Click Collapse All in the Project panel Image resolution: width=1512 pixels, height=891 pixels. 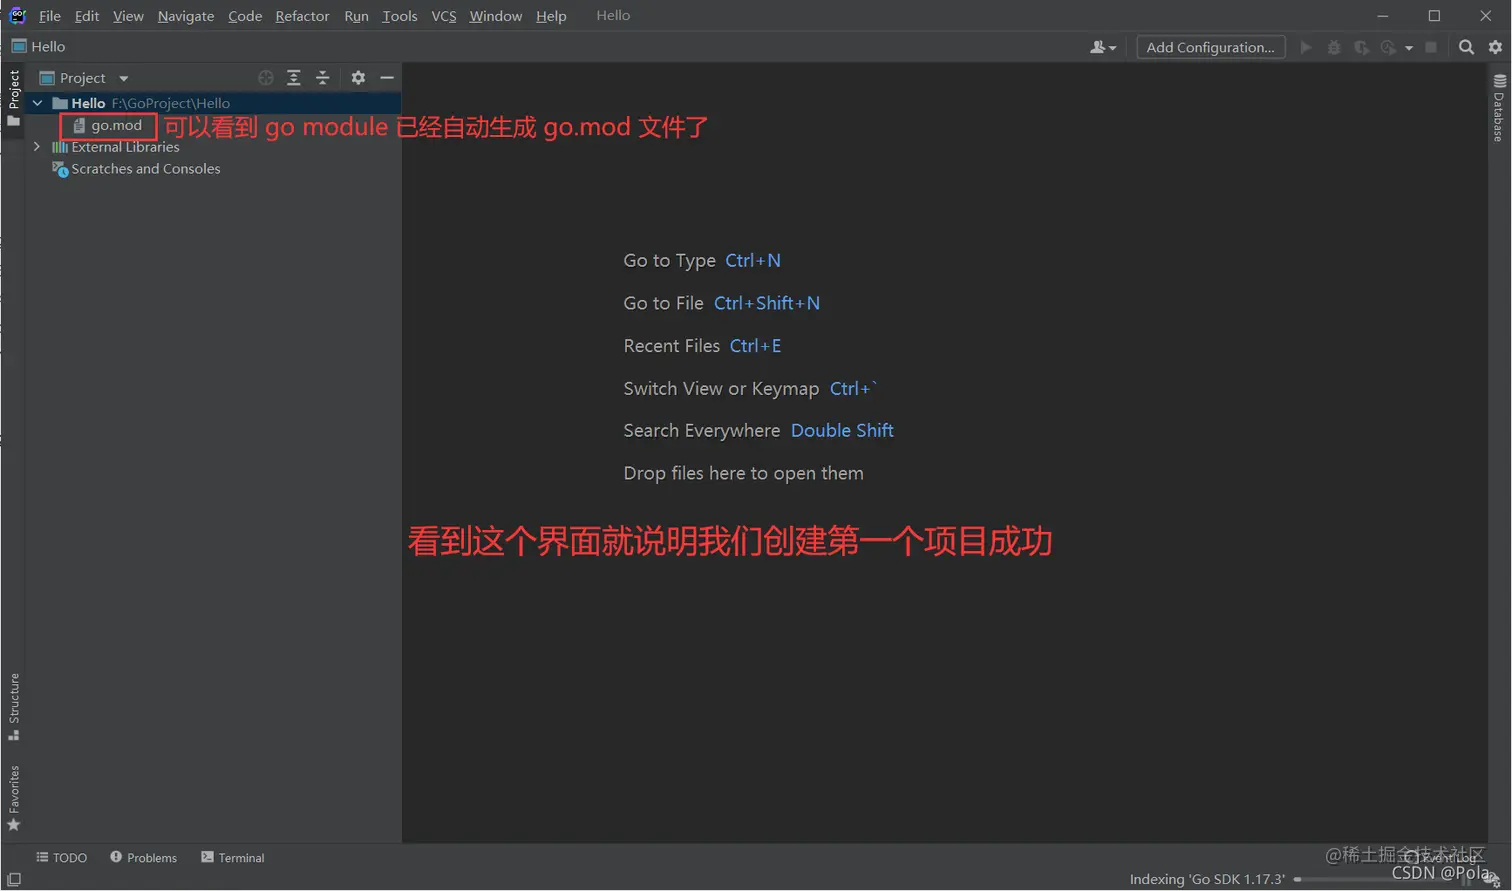pos(320,77)
